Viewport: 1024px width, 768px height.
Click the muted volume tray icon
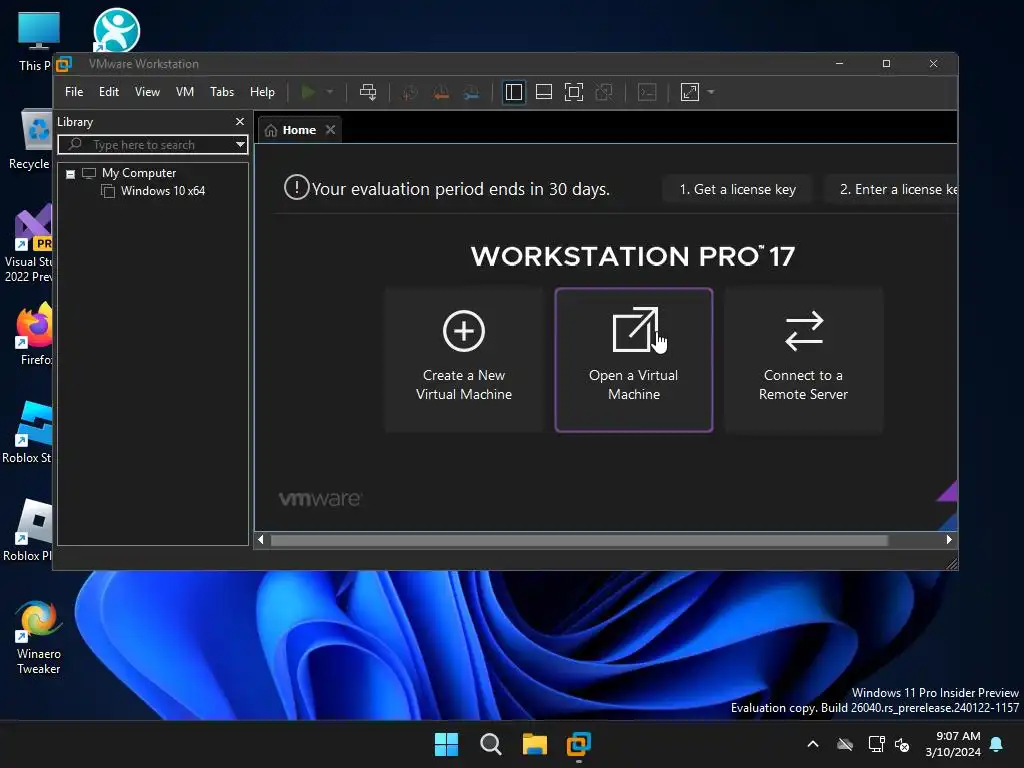tap(903, 744)
